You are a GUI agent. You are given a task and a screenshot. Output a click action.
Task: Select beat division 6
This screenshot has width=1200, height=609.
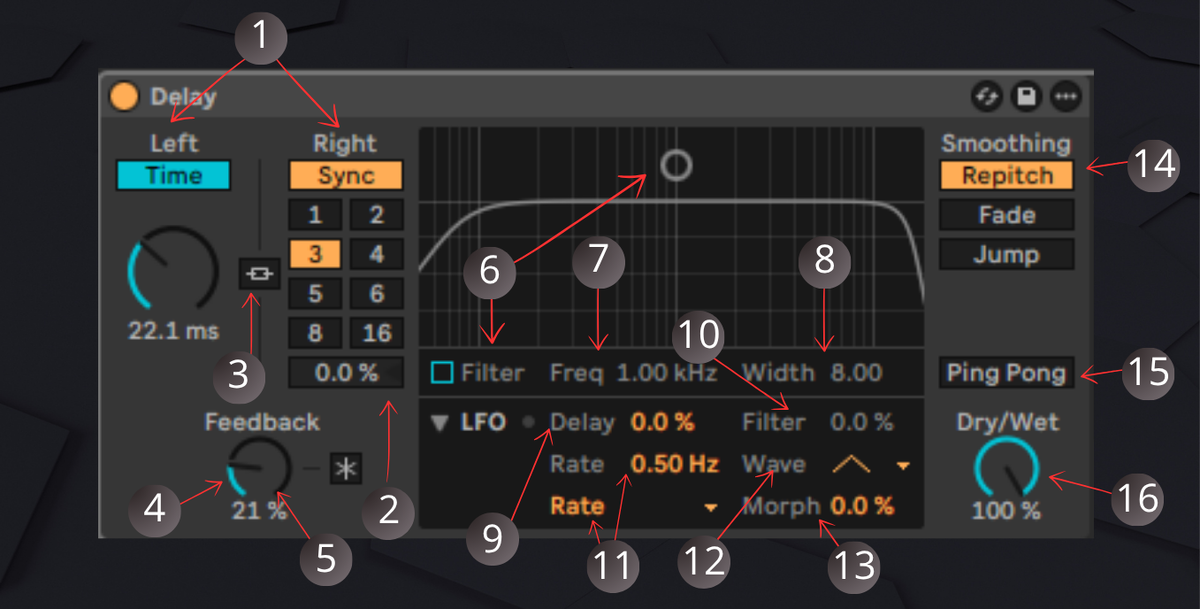pyautogui.click(x=376, y=293)
